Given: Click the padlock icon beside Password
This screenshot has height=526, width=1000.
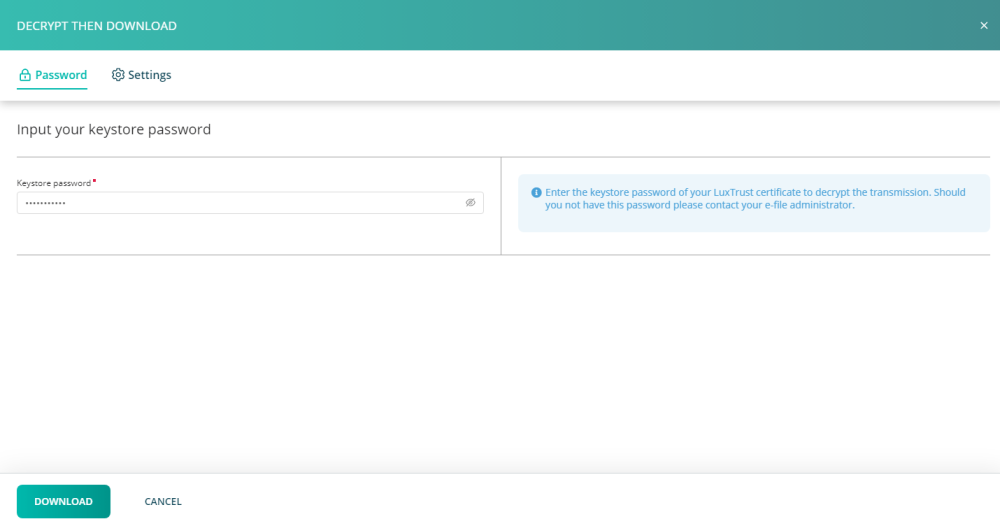Looking at the screenshot, I should click(25, 75).
